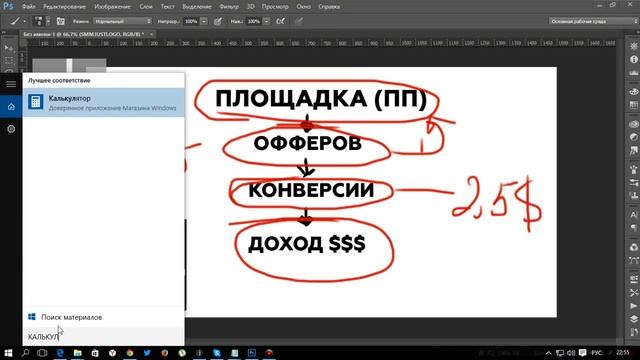Open the Character panel A icon
This screenshot has width=640, height=360.
click(x=633, y=215)
